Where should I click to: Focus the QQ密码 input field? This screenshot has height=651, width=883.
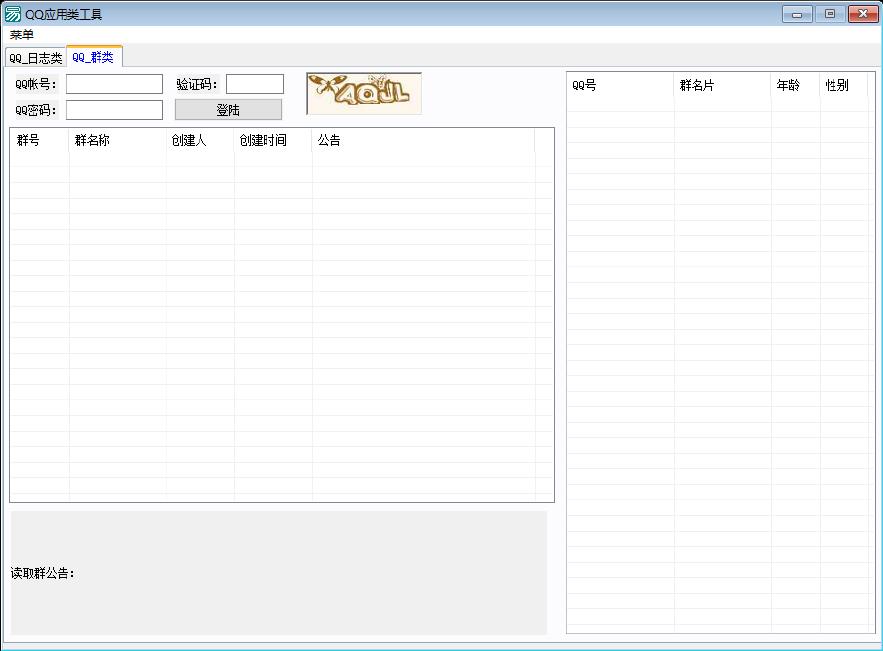point(114,110)
